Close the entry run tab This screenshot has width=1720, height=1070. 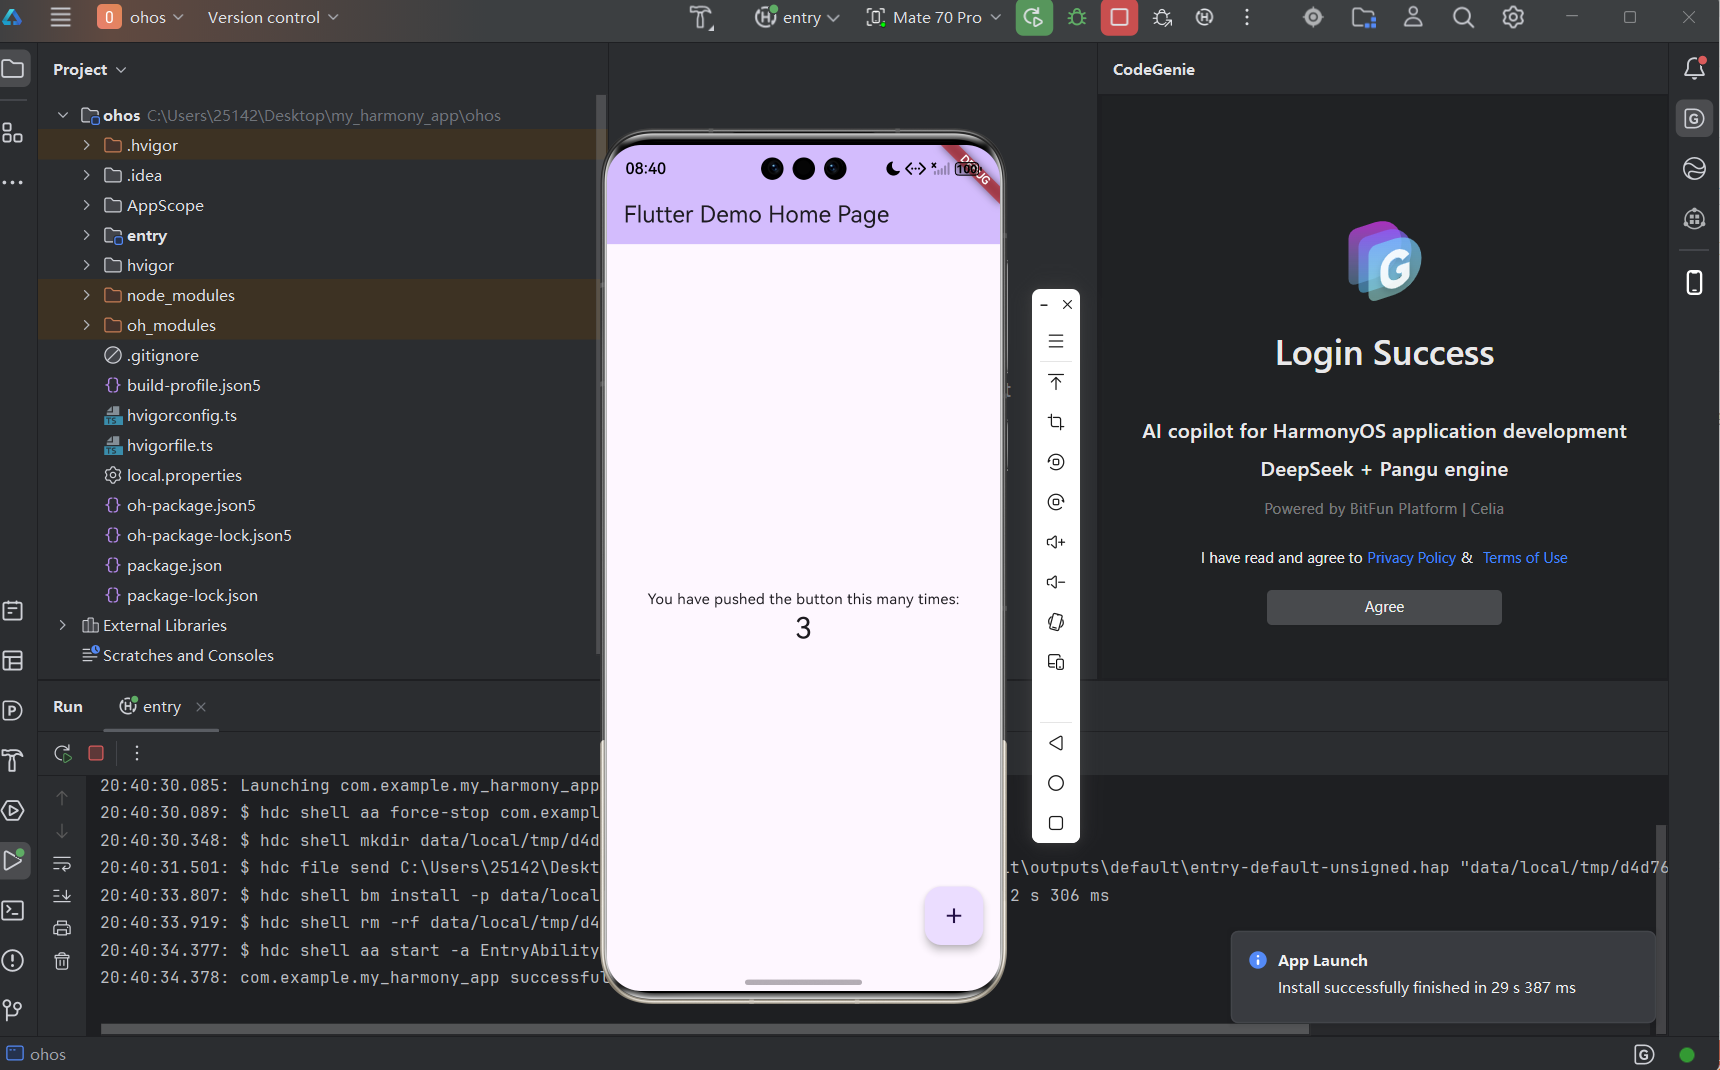click(x=201, y=707)
